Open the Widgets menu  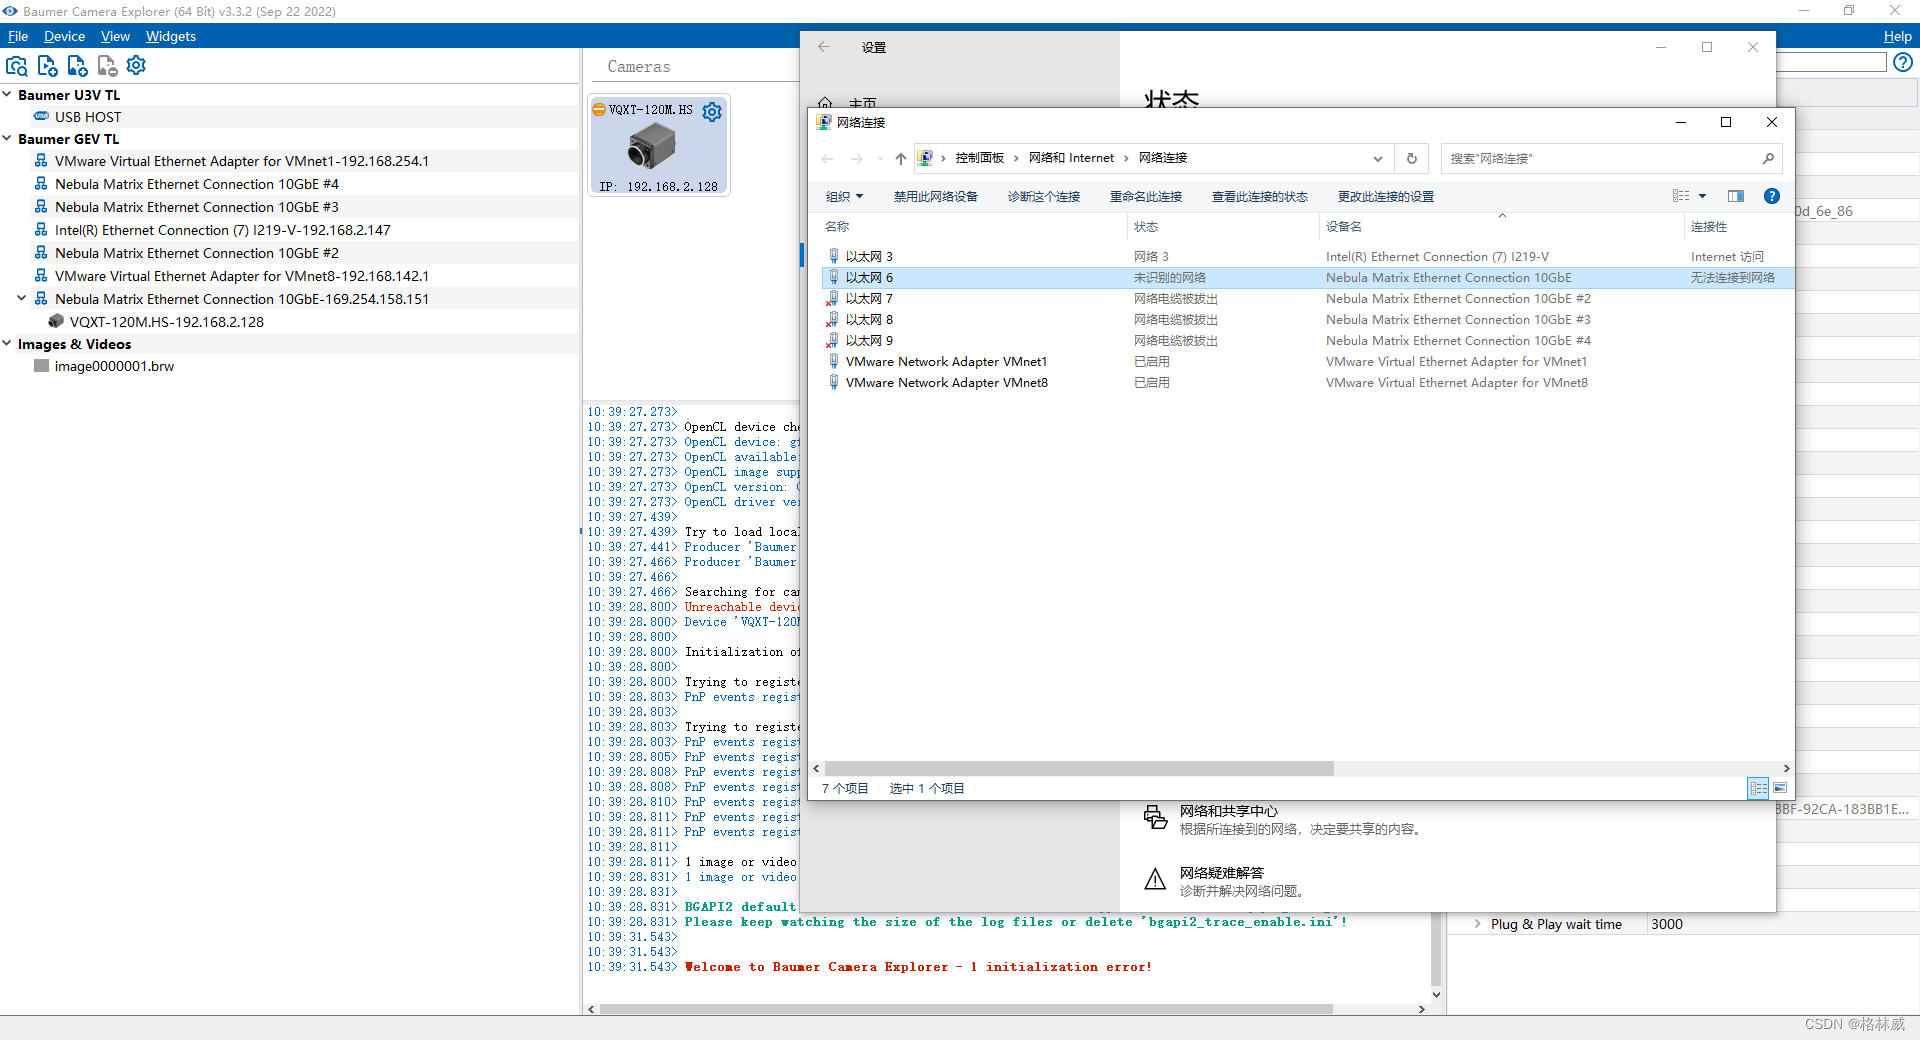(171, 36)
